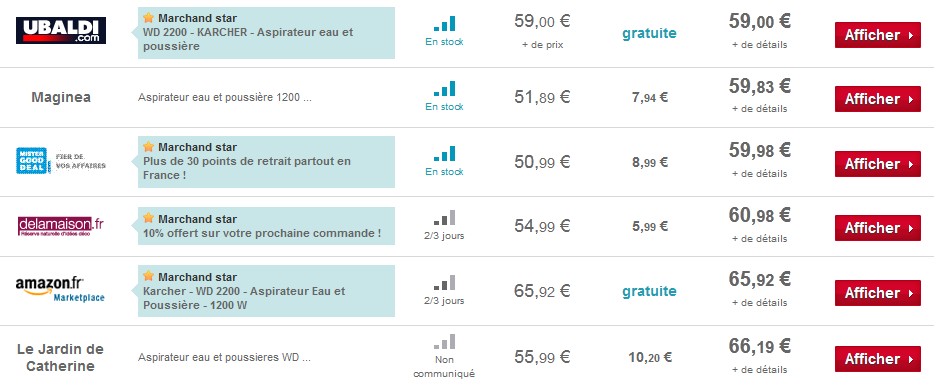Expand '+ de détails' under 66,19 € total
Screen dimensions: 940x387
coord(760,369)
